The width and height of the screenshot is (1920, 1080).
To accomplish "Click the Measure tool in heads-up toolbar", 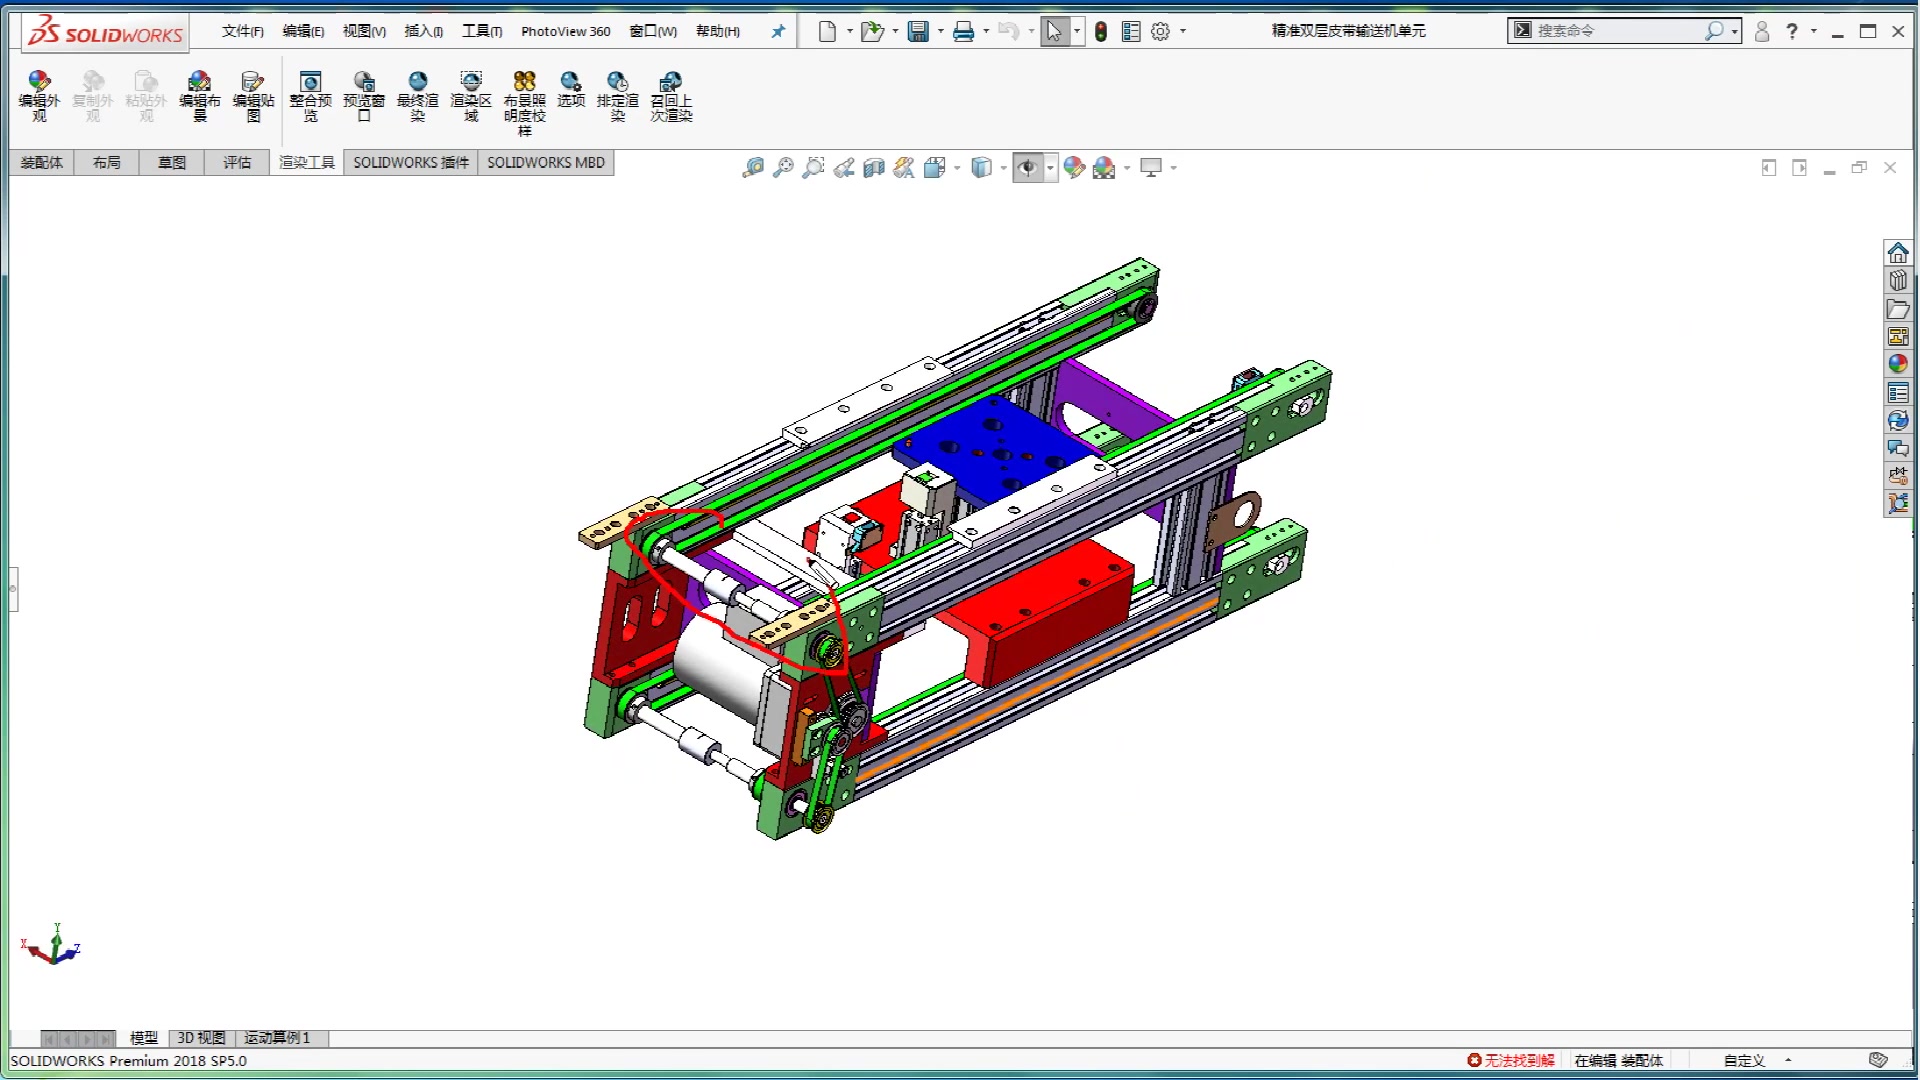I will (x=752, y=167).
